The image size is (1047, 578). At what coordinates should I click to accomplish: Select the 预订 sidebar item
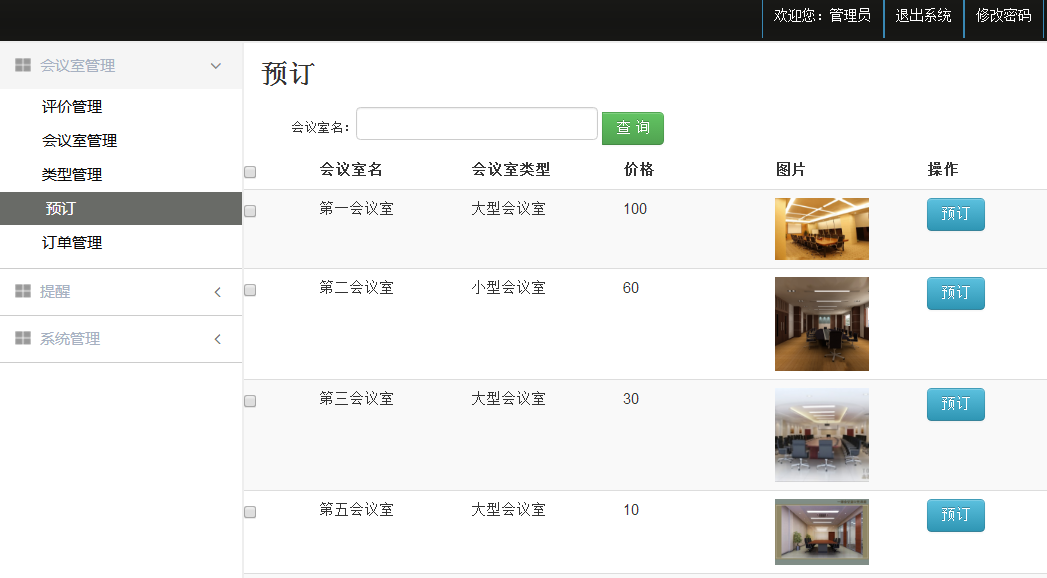(121, 208)
